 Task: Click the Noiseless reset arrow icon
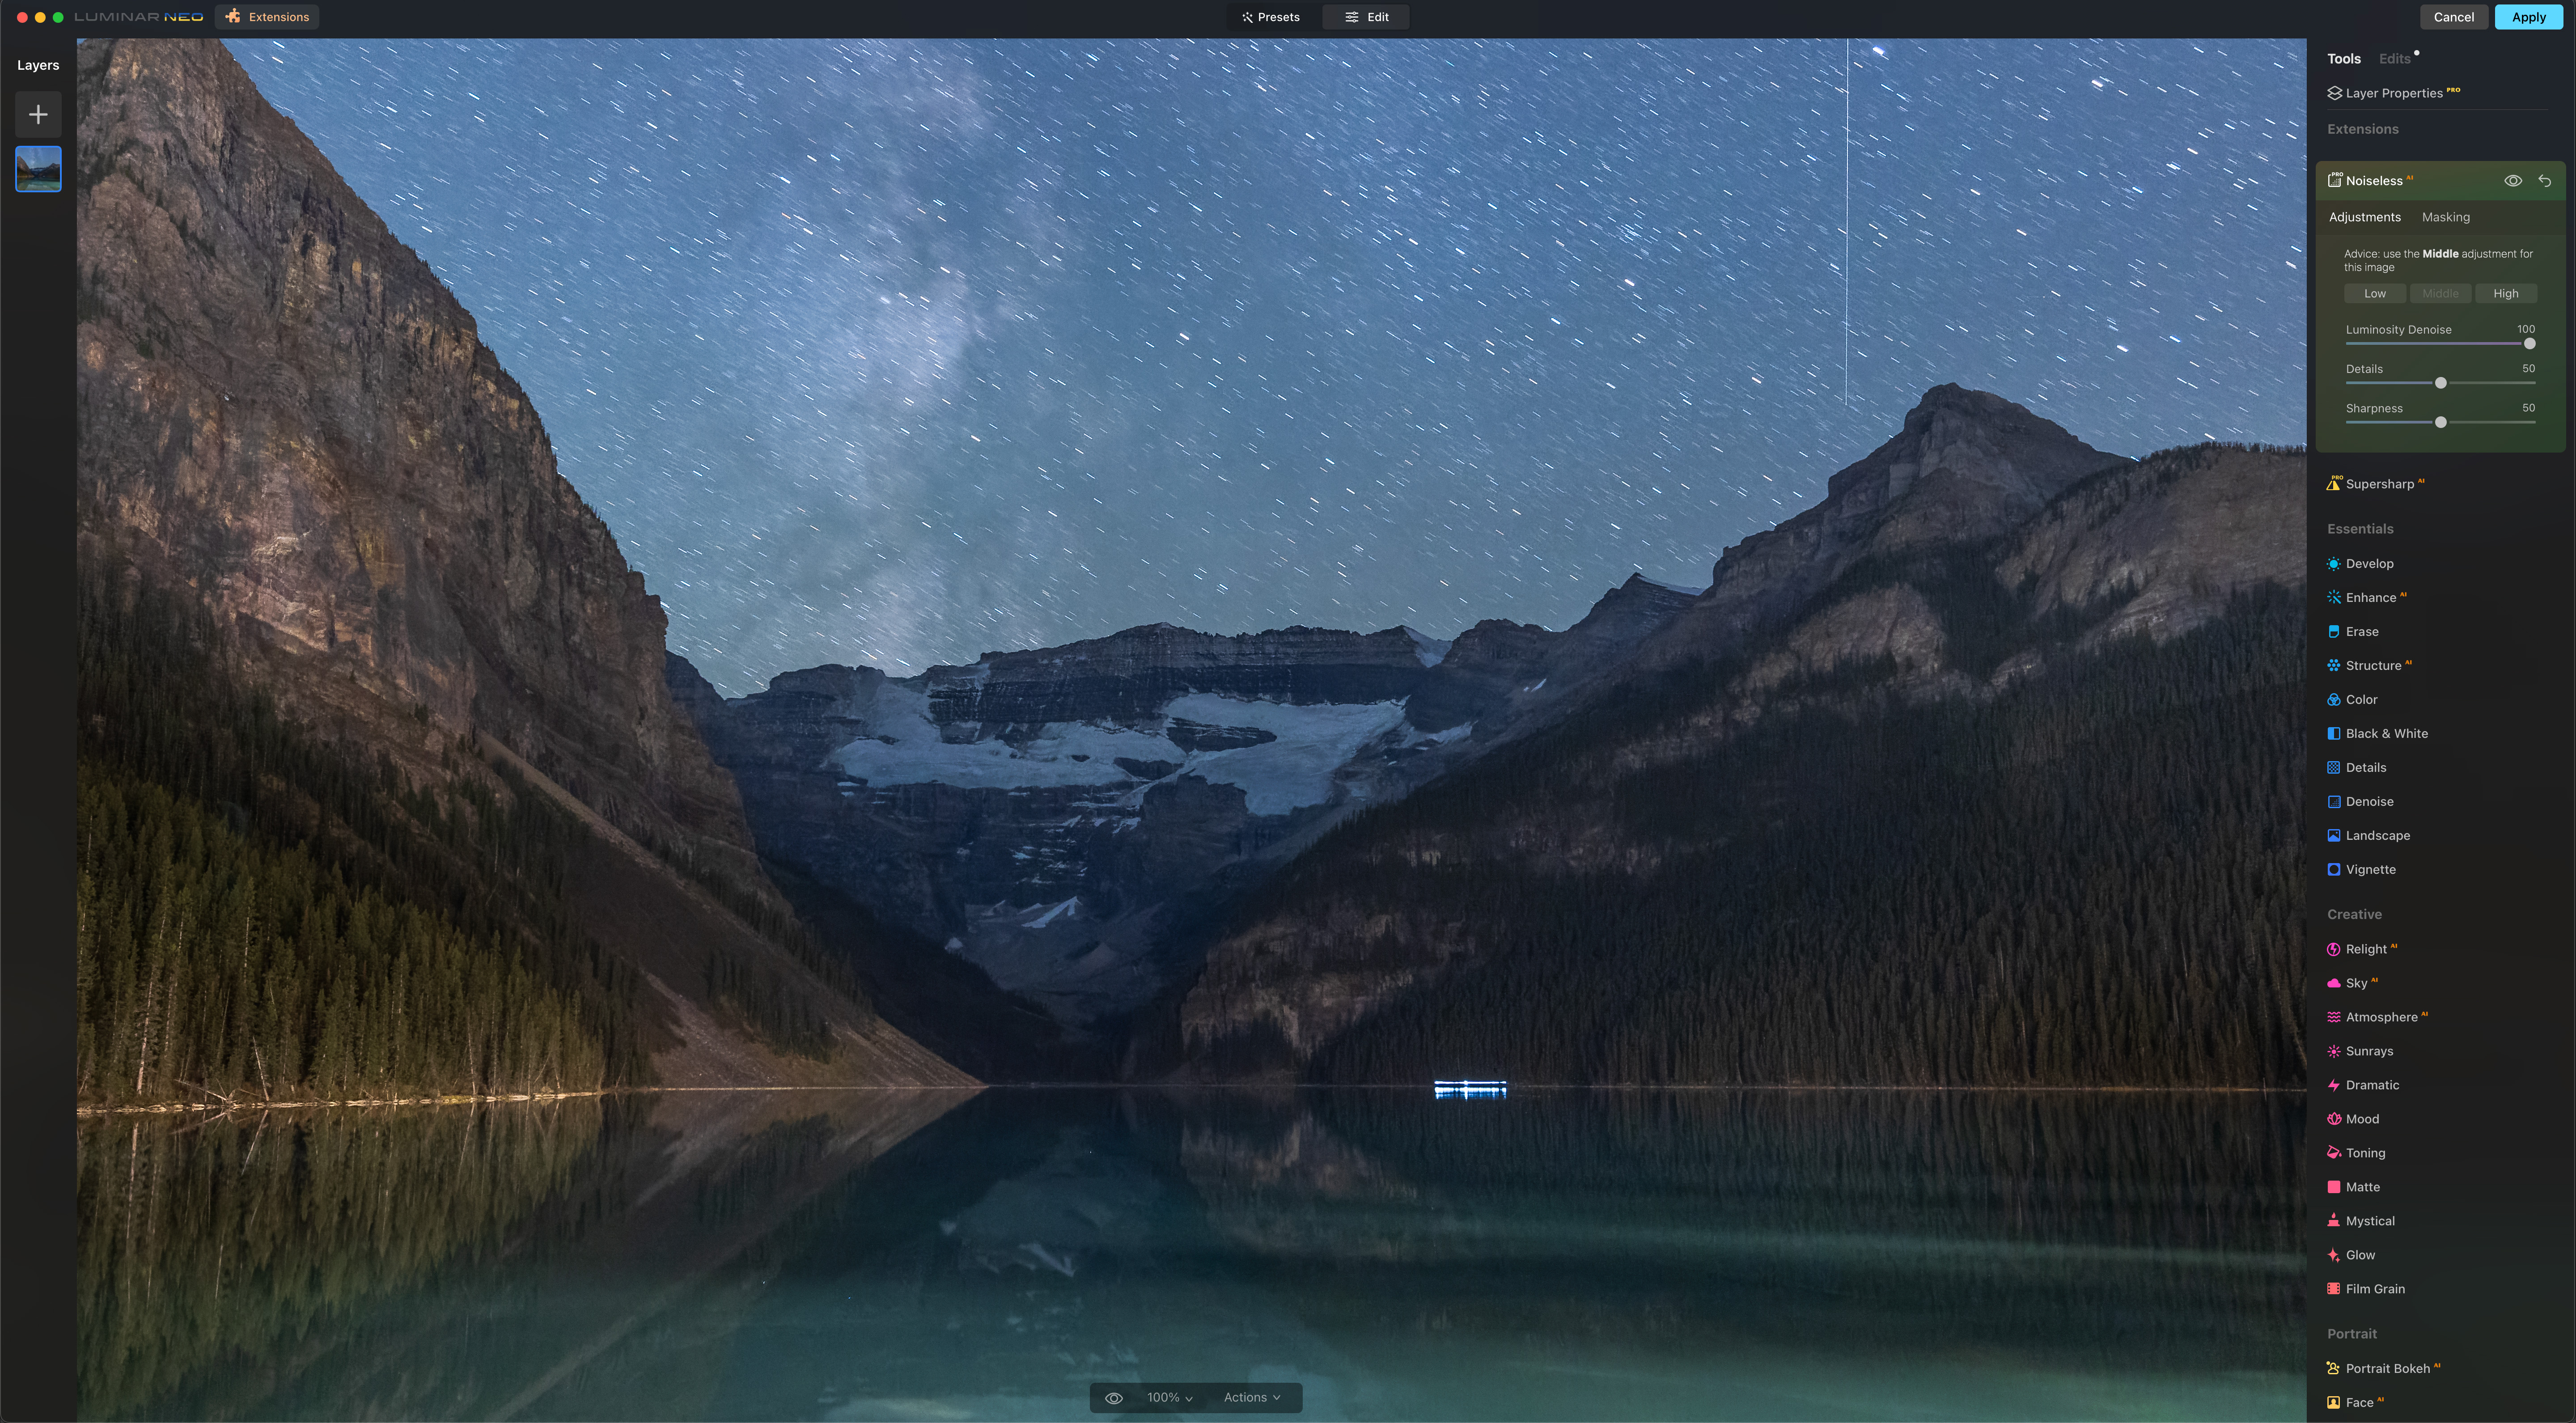[2544, 181]
